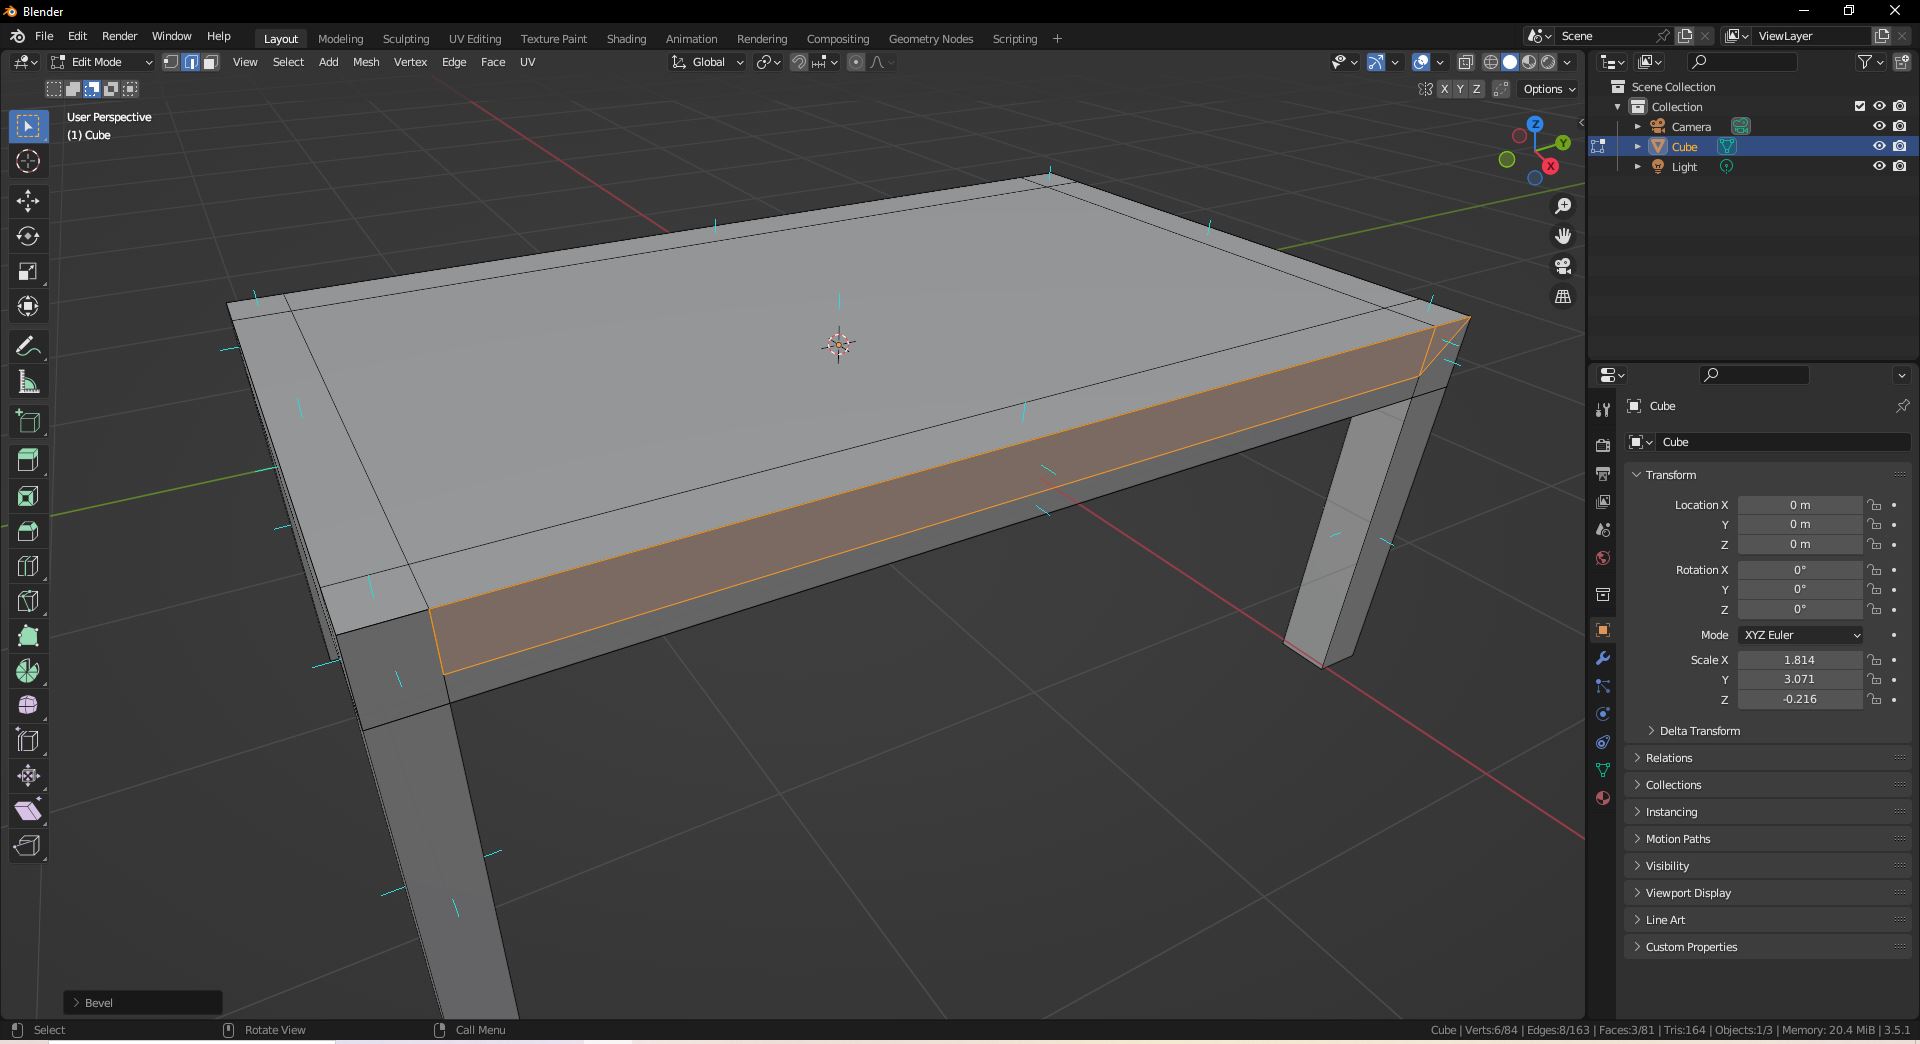Click the Options button in viewport header

[x=1548, y=89]
